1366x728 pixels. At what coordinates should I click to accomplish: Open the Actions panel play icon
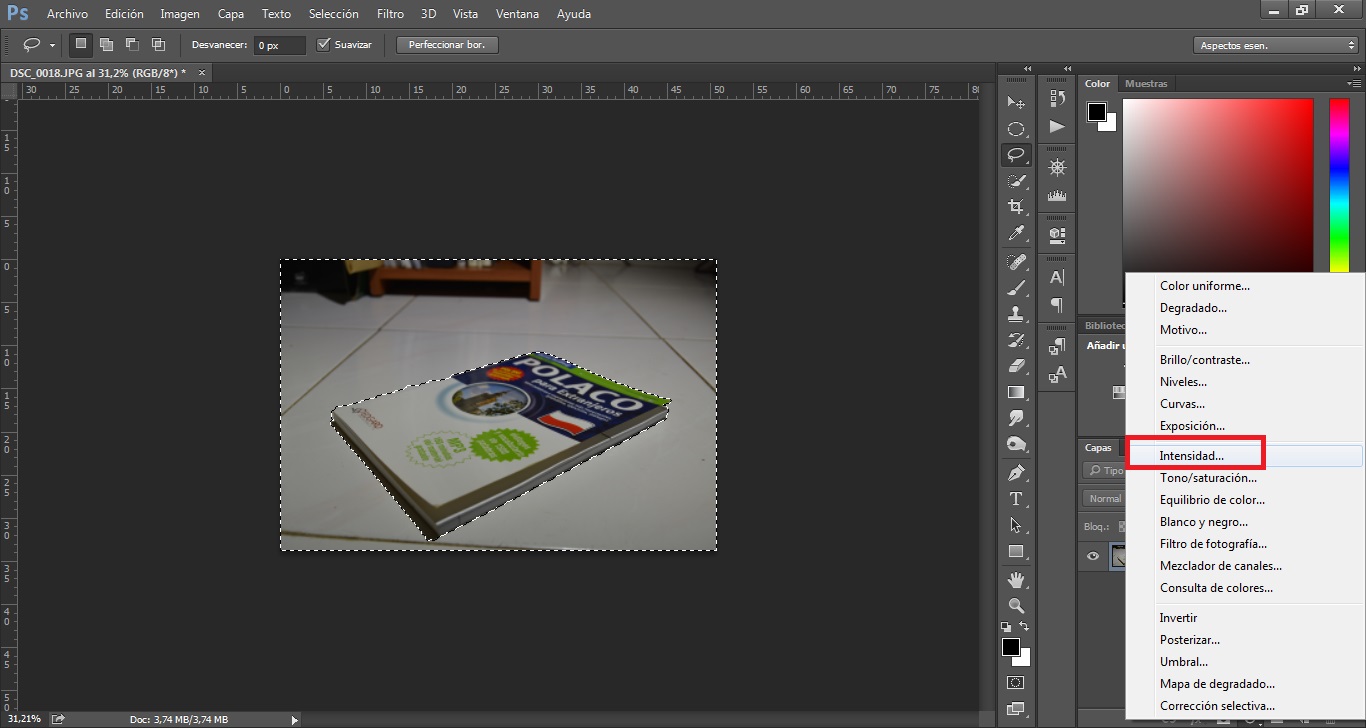coord(1057,126)
